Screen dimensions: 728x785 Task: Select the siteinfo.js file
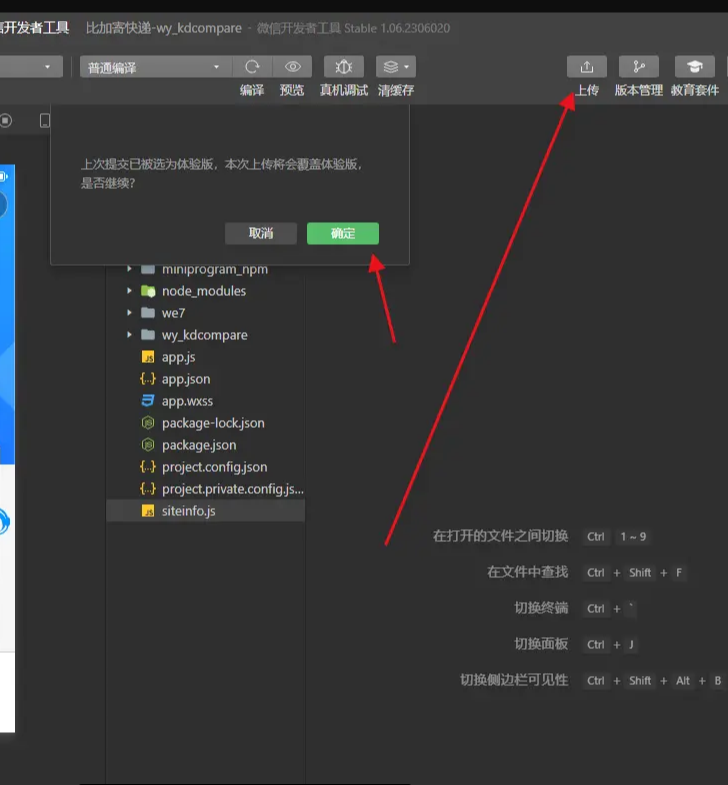[206, 511]
